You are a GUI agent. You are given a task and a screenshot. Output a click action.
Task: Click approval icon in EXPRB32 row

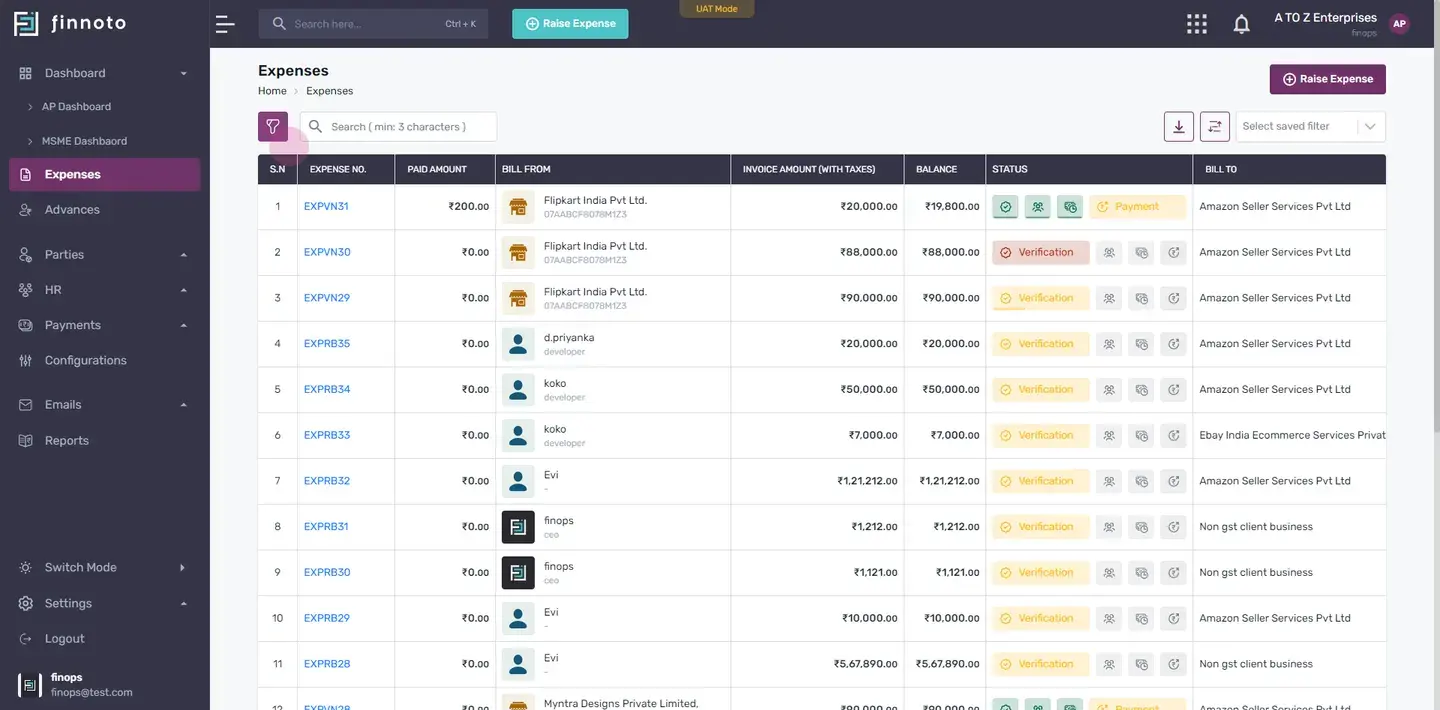tap(1109, 481)
